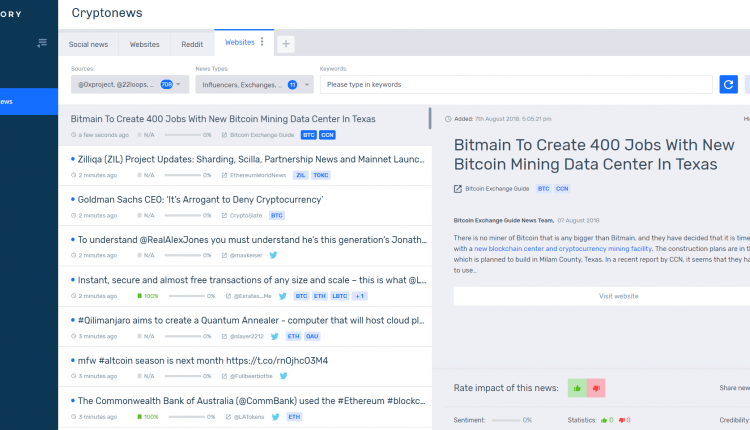Open The Commonwealth Bank of Australia item
Viewport: 750px width, 430px height.
251,401
